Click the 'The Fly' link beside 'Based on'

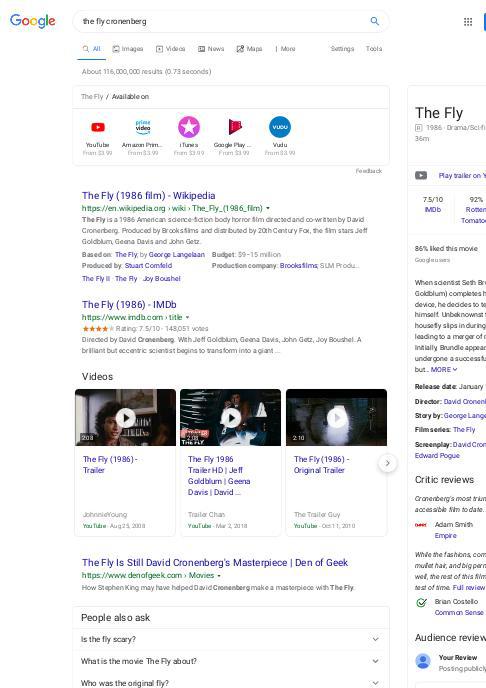pos(126,254)
